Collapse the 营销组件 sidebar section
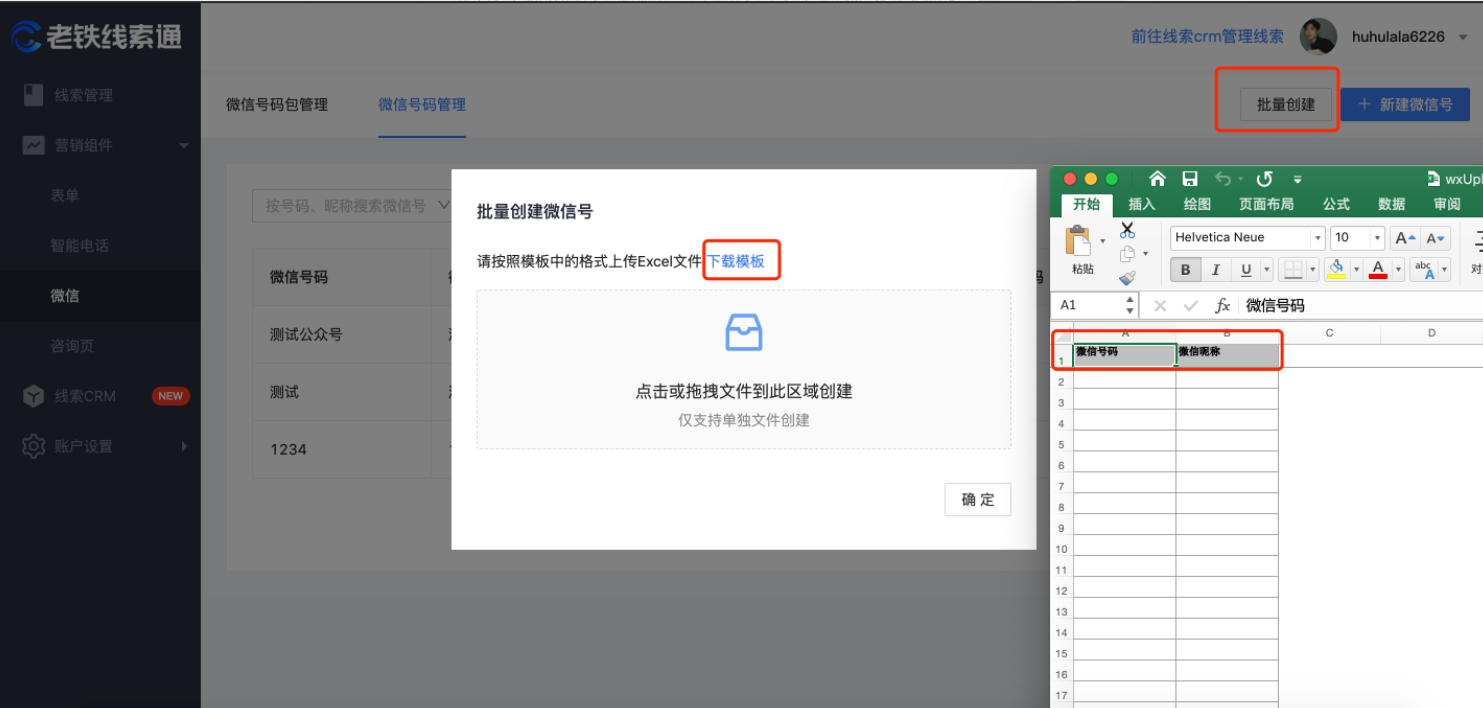This screenshot has width=1483, height=708. [x=183, y=145]
